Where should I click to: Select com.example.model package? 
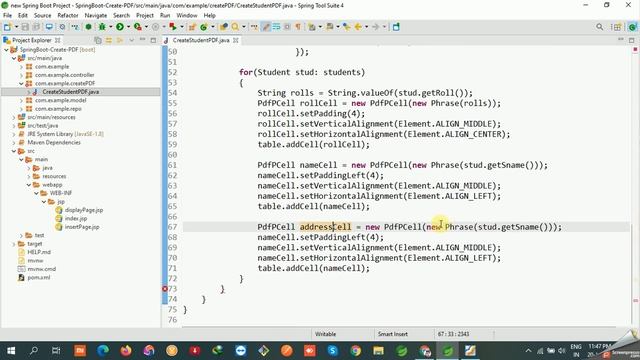[60, 100]
